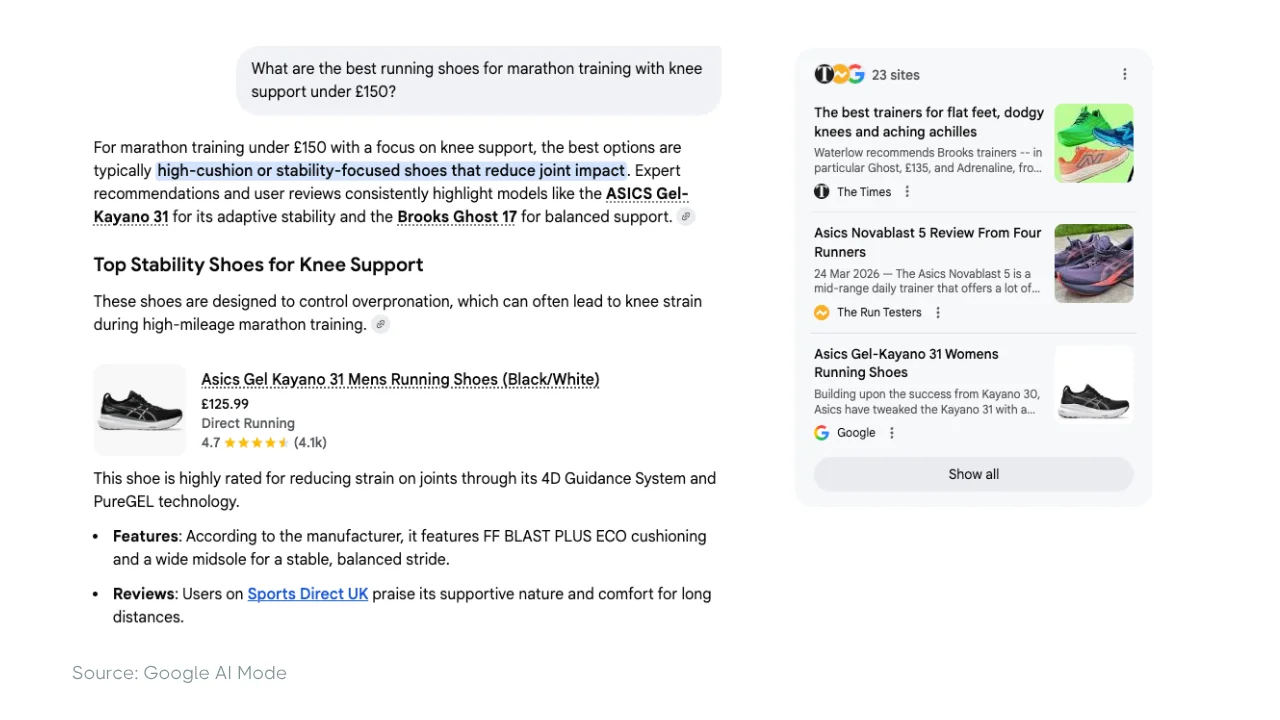Image resolution: width=1280 pixels, height=720 pixels.
Task: Click the Google favicon beside the Kayano source
Action: pos(823,432)
